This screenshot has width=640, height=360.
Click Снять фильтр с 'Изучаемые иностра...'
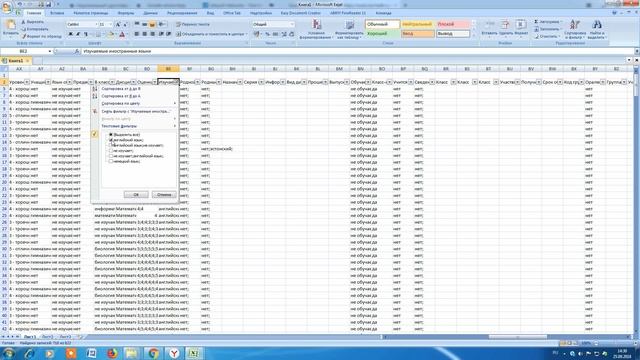point(135,111)
